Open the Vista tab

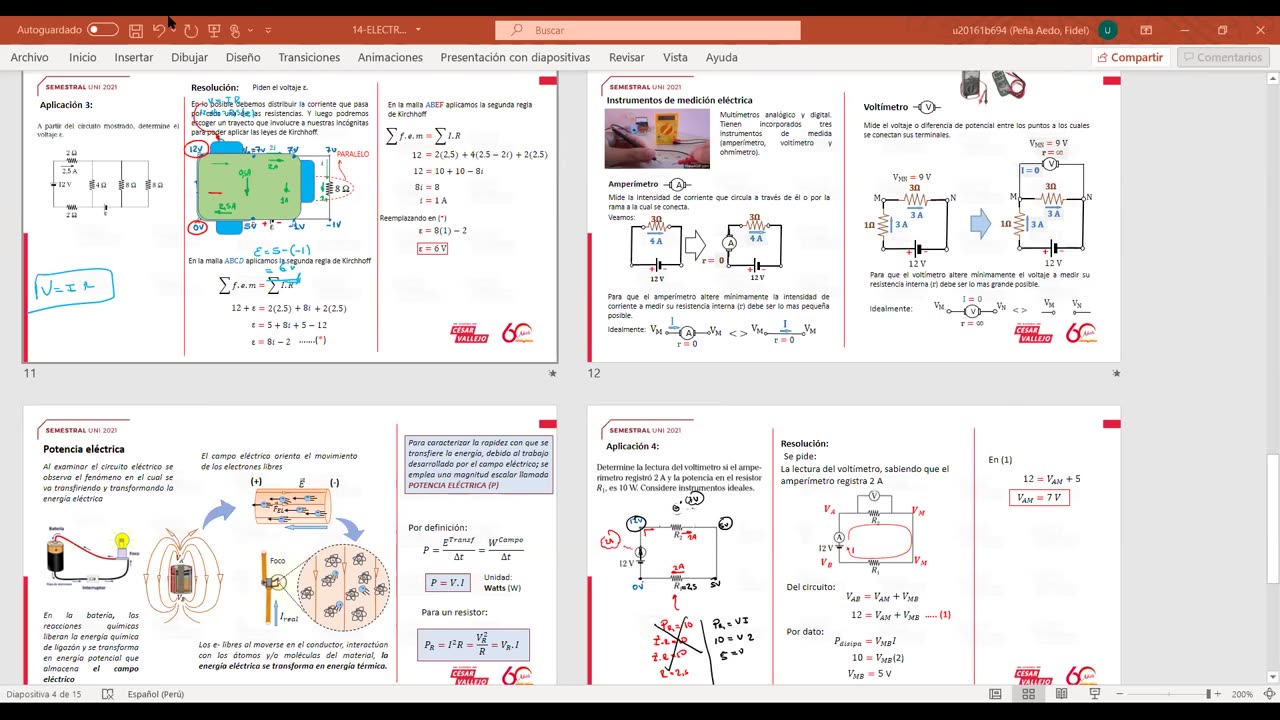675,57
